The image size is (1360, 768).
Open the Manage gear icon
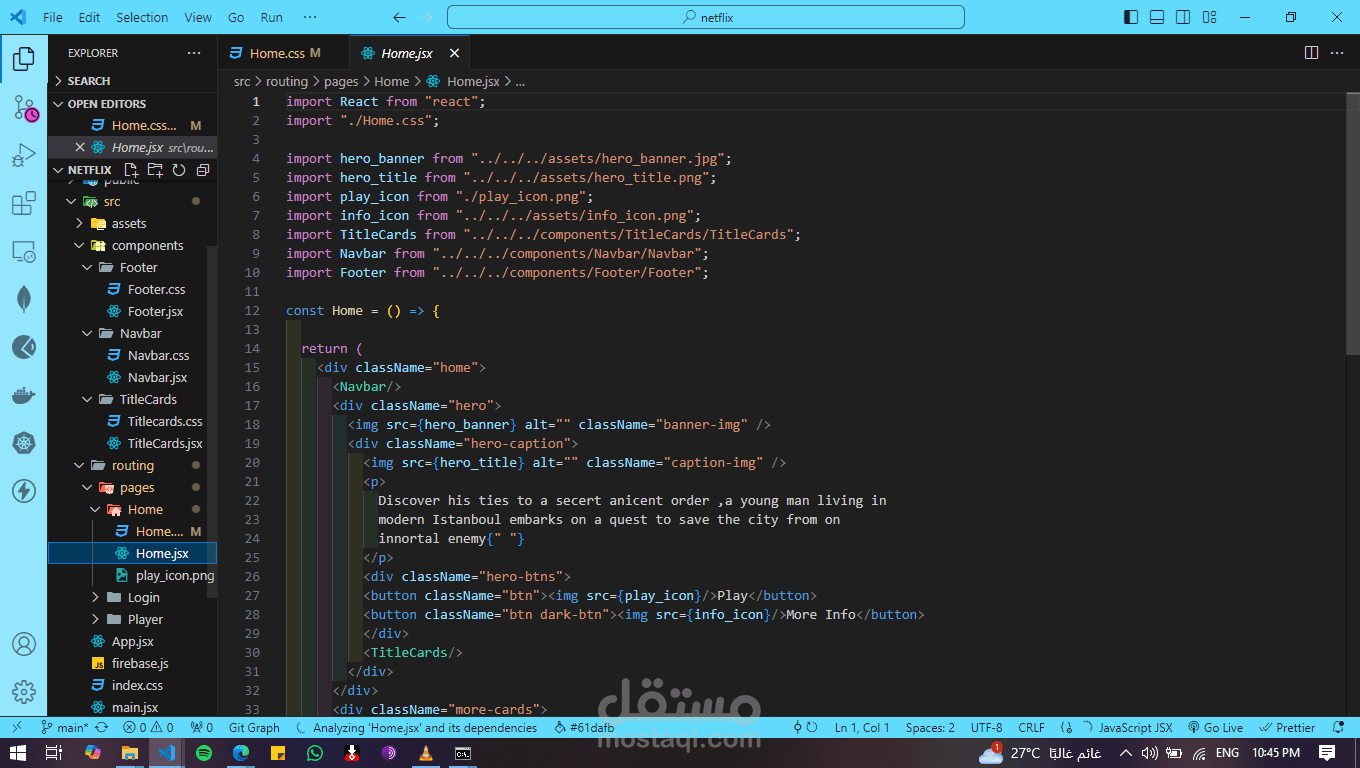click(x=24, y=692)
